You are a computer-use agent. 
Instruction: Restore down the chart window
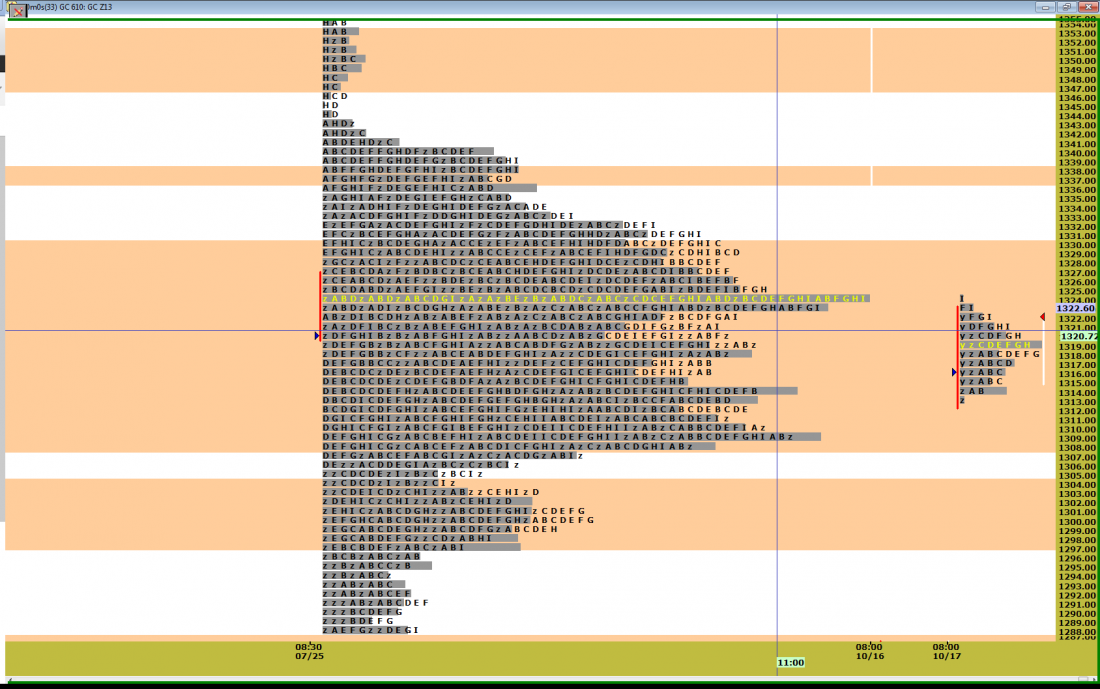1067,6
